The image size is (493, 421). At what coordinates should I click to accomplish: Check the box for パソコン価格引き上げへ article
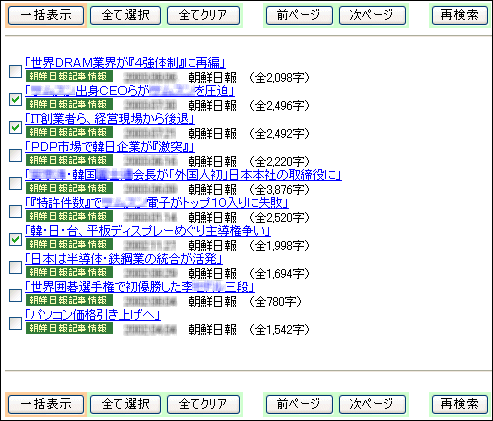15,323
